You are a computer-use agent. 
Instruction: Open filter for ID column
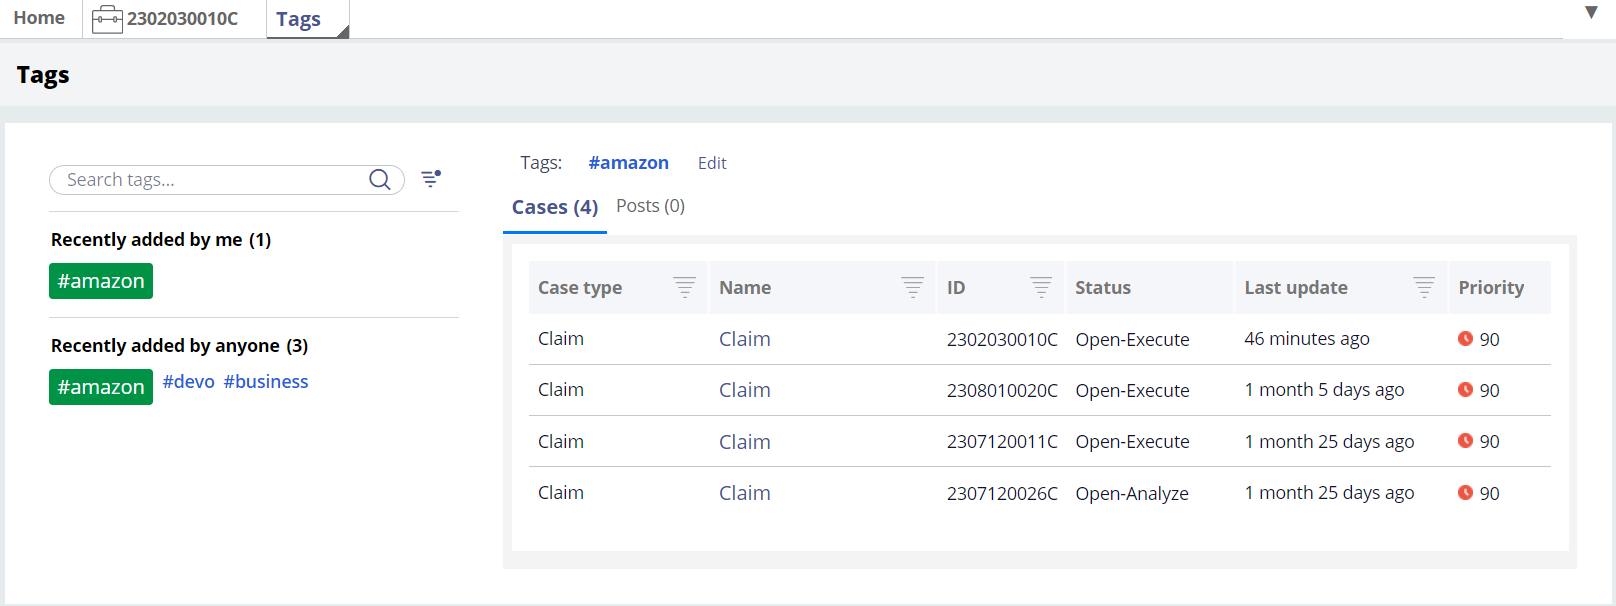[1041, 288]
